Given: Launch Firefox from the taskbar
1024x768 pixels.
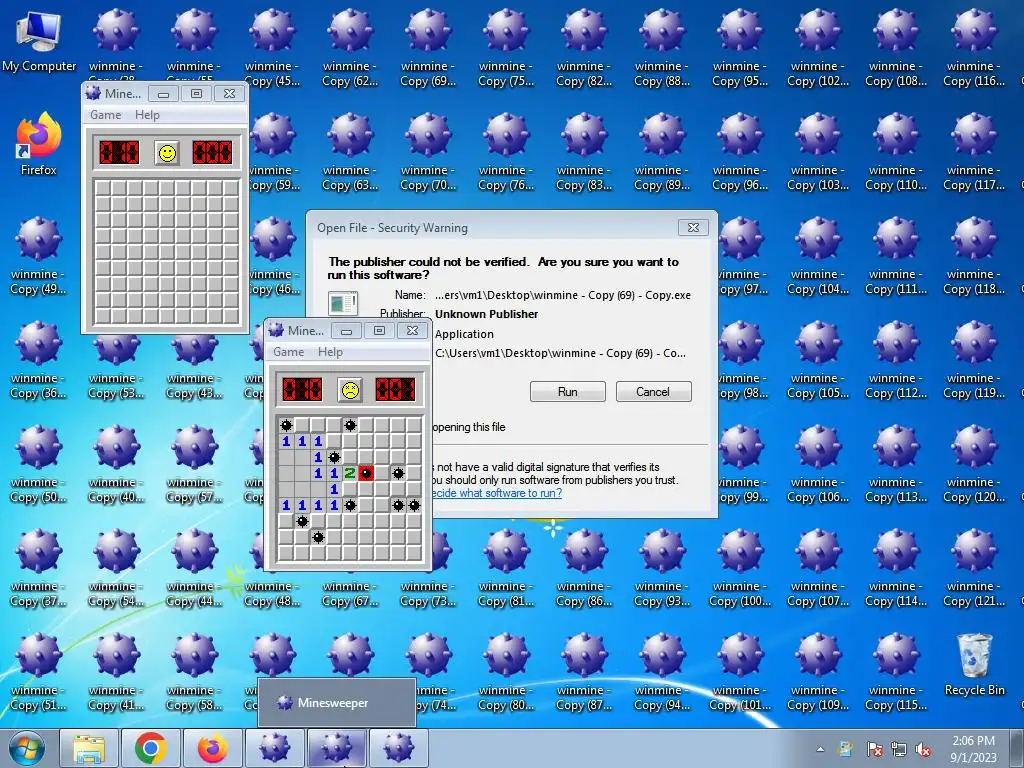Looking at the screenshot, I should tap(213, 748).
